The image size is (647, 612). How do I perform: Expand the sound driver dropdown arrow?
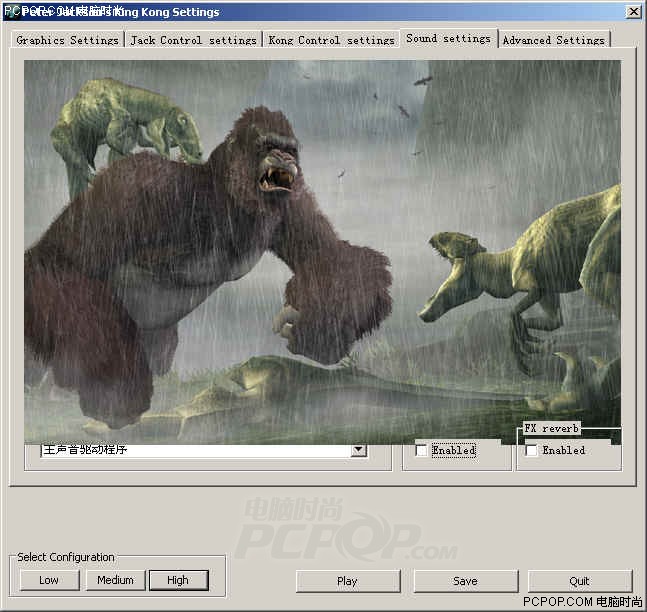tap(358, 451)
